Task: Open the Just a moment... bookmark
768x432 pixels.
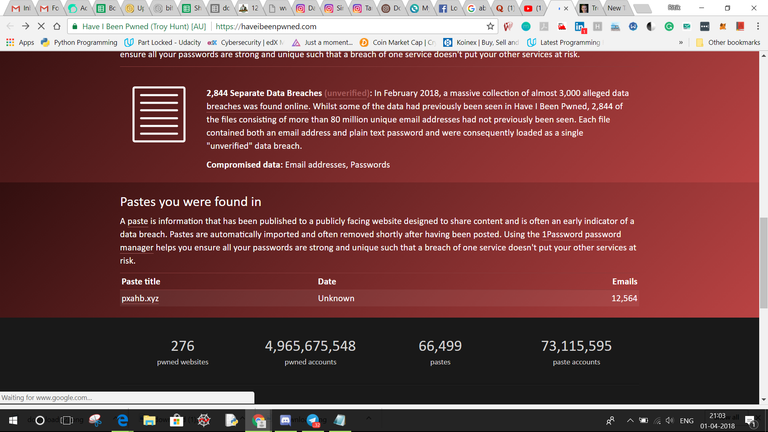Action: click(322, 43)
